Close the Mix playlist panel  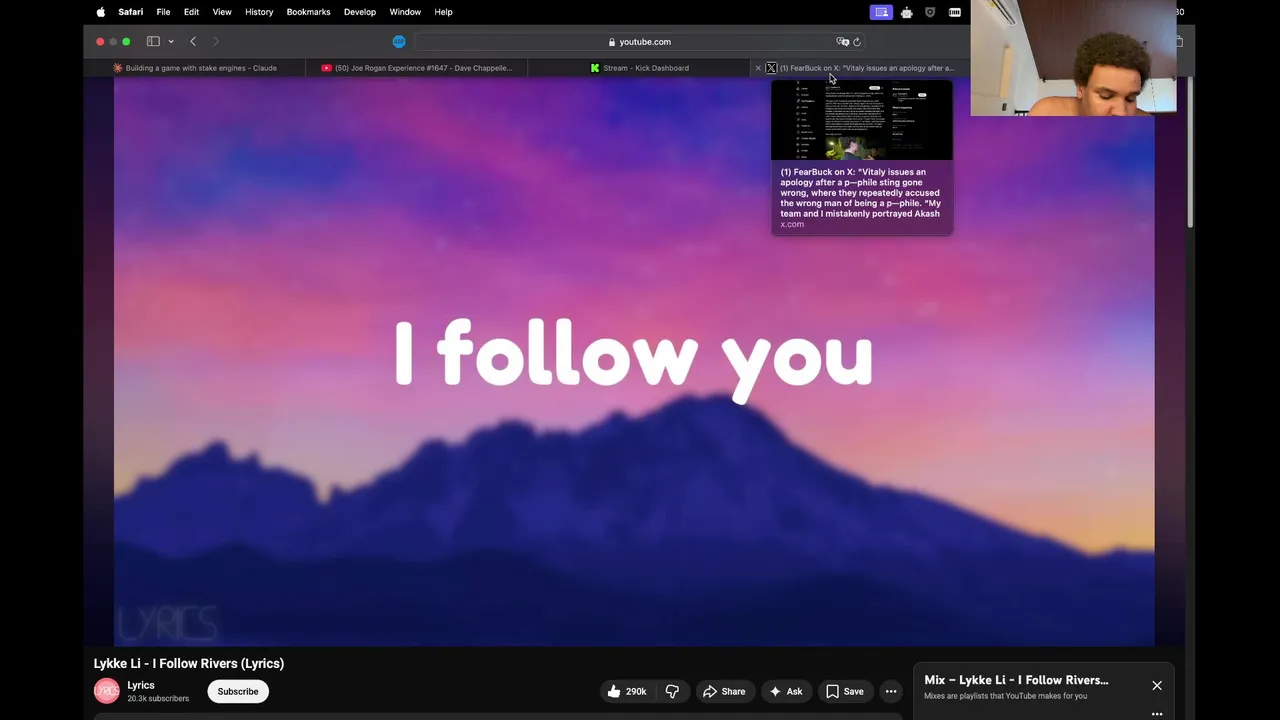[x=1157, y=685]
